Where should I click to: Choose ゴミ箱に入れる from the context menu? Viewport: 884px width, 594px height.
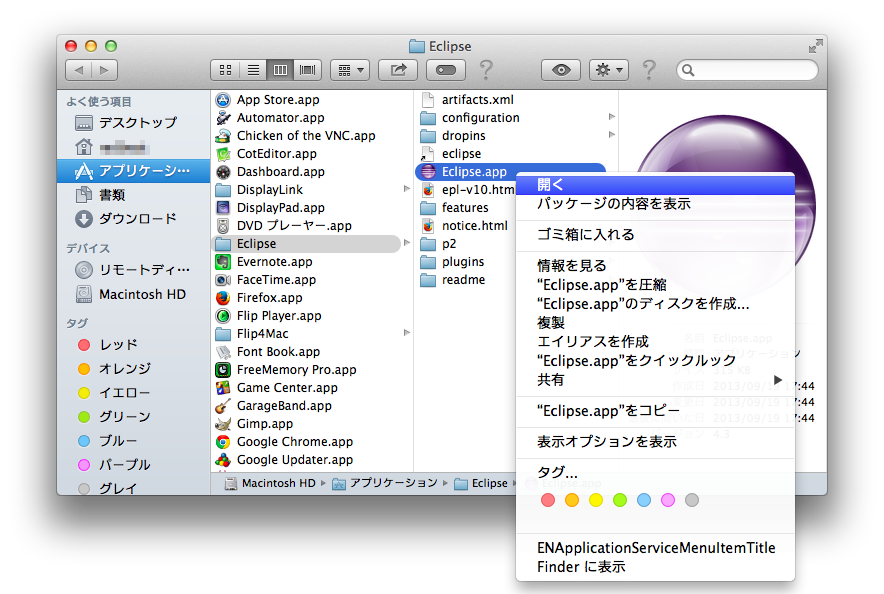pyautogui.click(x=656, y=235)
